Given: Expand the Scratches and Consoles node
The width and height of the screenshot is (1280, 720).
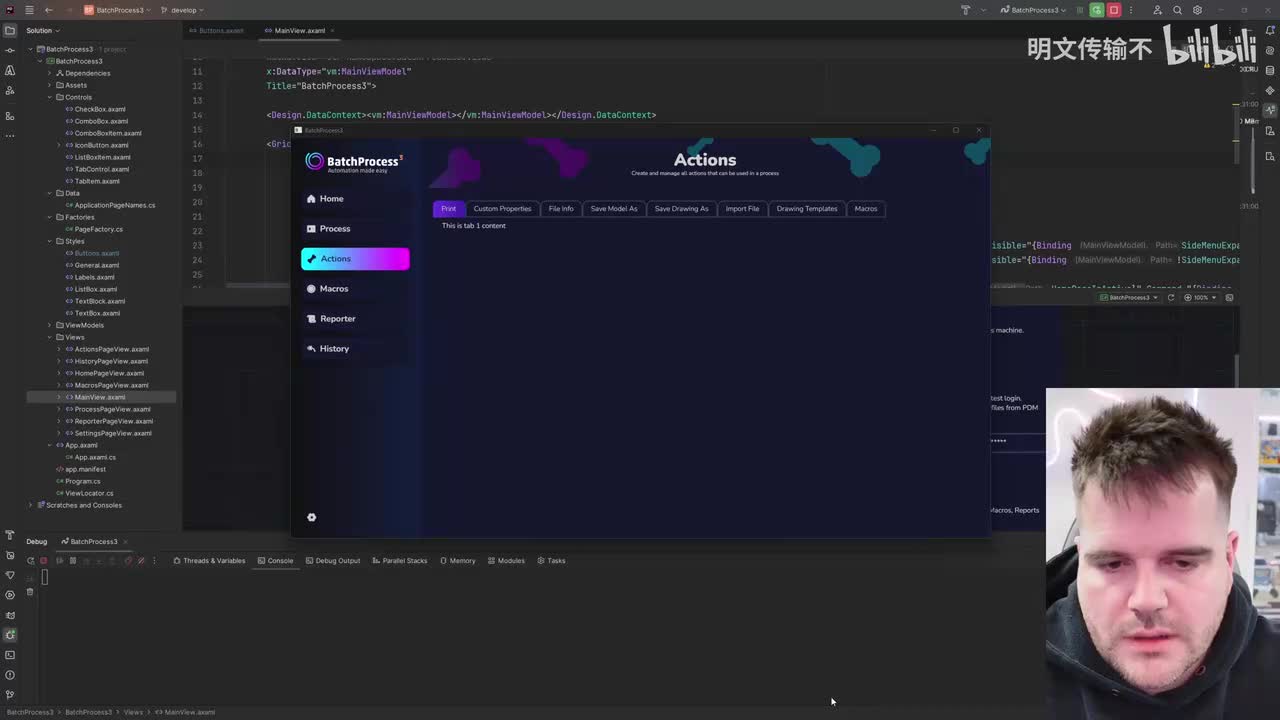Looking at the screenshot, I should click(x=31, y=505).
